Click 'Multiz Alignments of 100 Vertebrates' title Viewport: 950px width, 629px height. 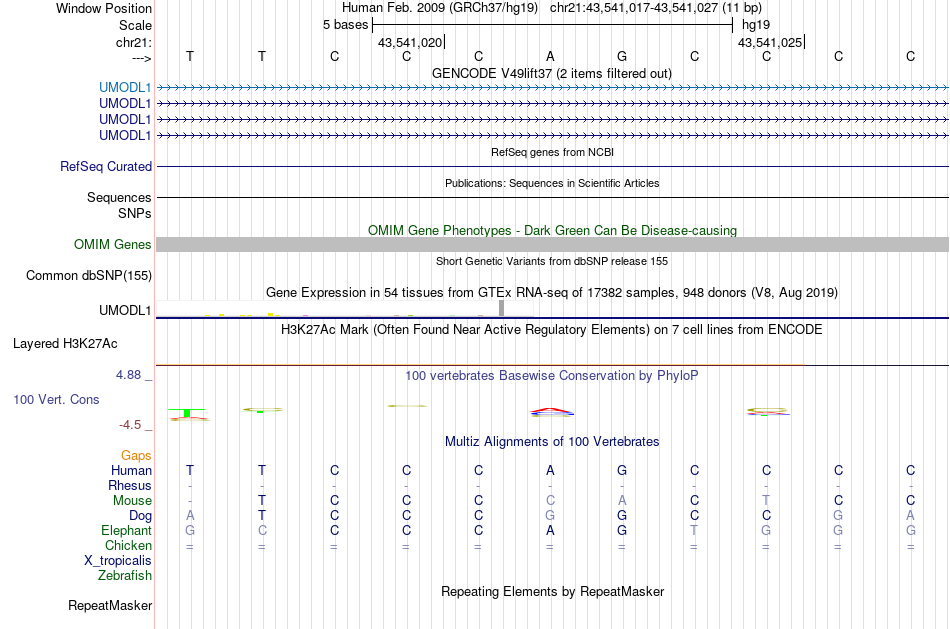click(x=552, y=441)
